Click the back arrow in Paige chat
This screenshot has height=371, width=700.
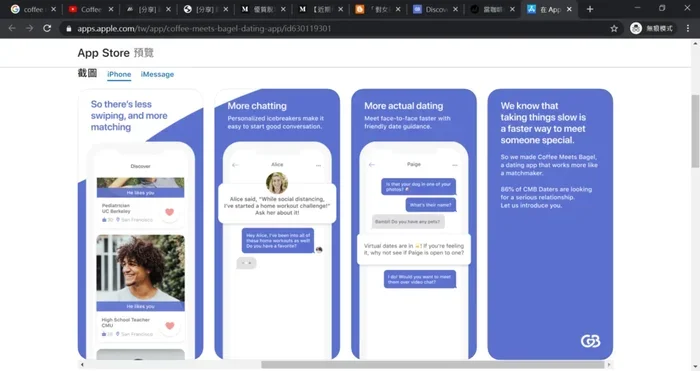coord(371,165)
